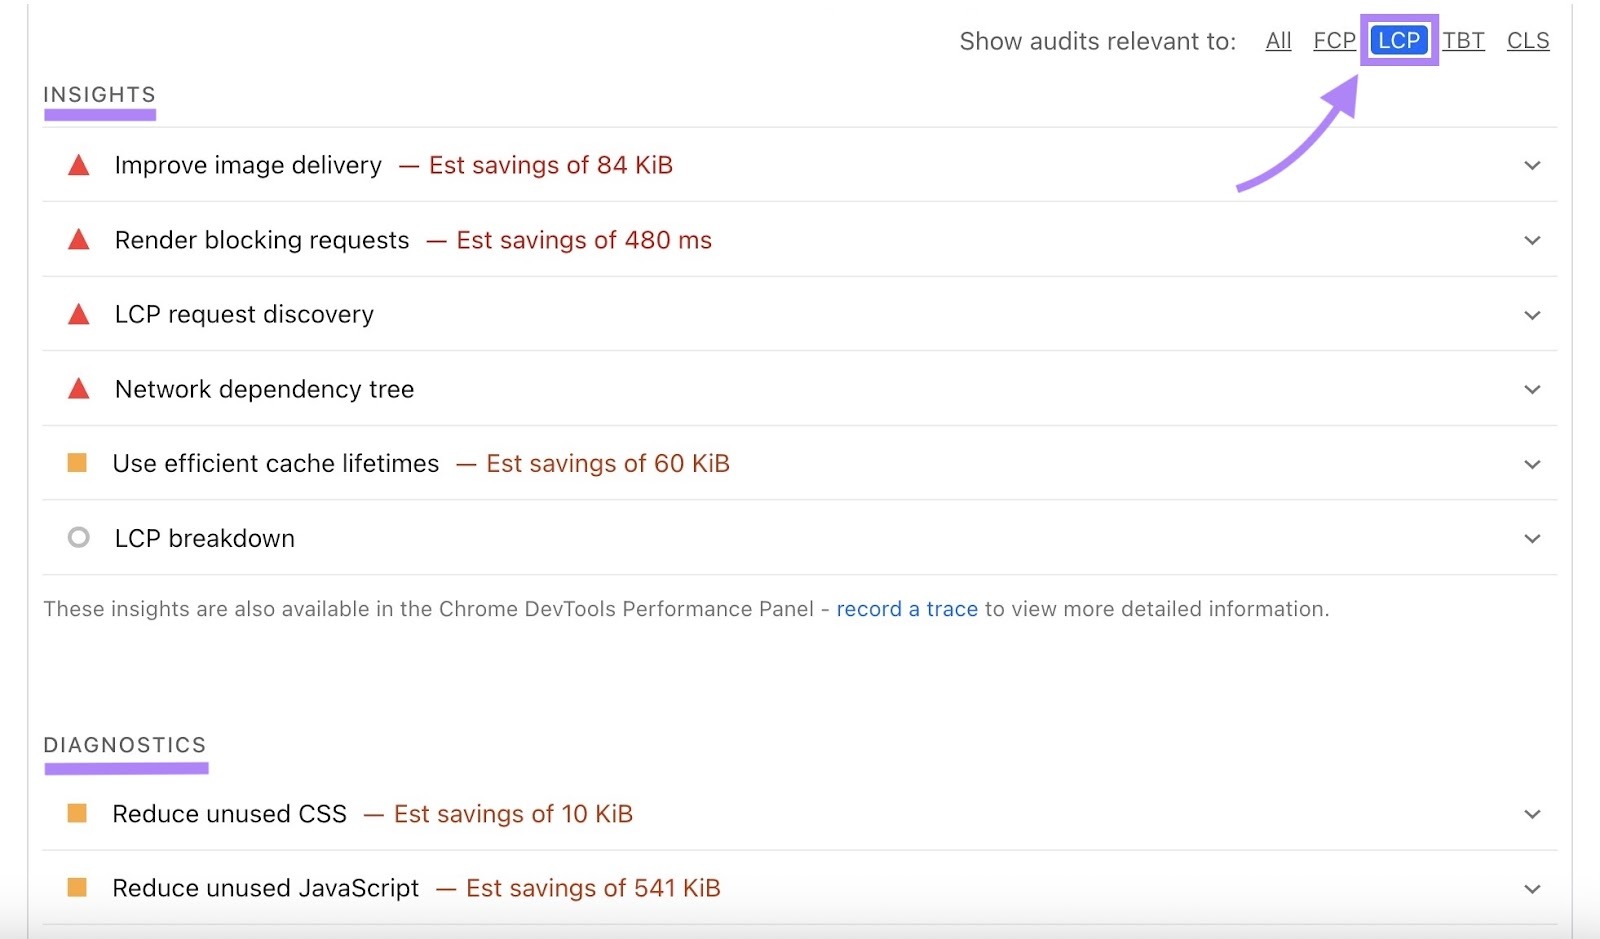Click red triangle icon beside Render blocking requests
The image size is (1600, 939).
tap(79, 240)
